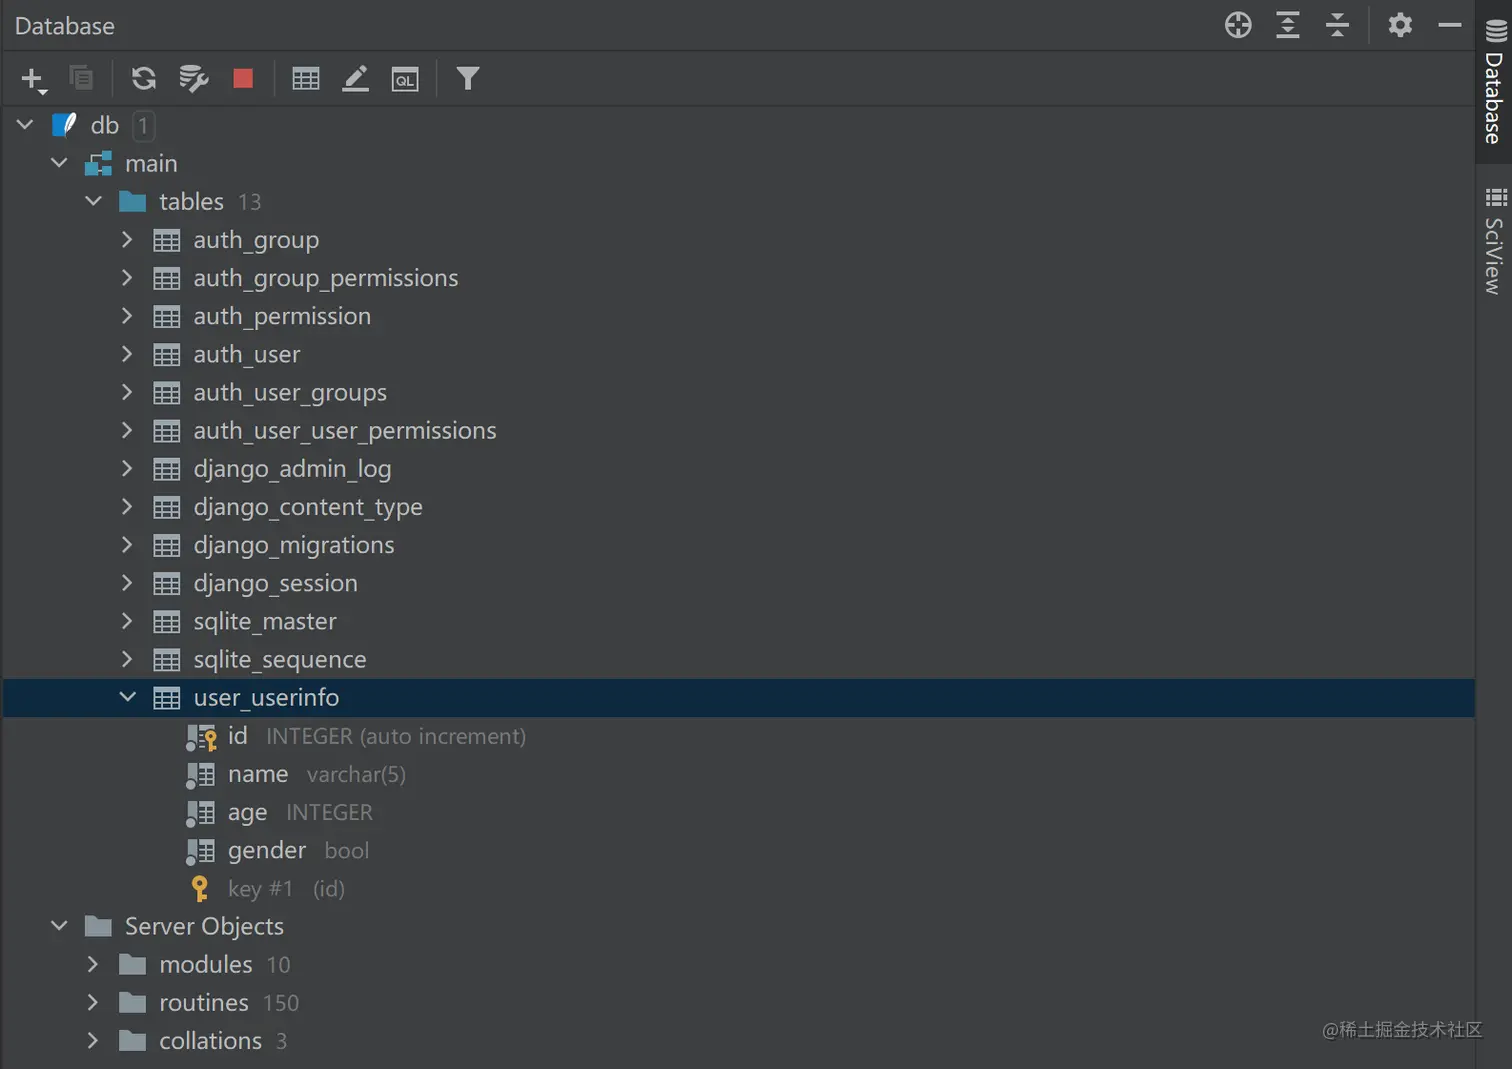Select the django_session table

click(275, 583)
